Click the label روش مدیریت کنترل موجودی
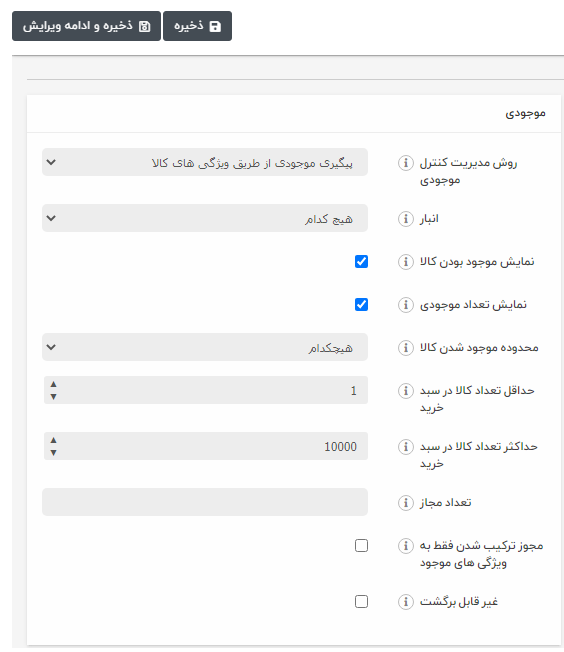This screenshot has height=652, width=564. [468, 171]
